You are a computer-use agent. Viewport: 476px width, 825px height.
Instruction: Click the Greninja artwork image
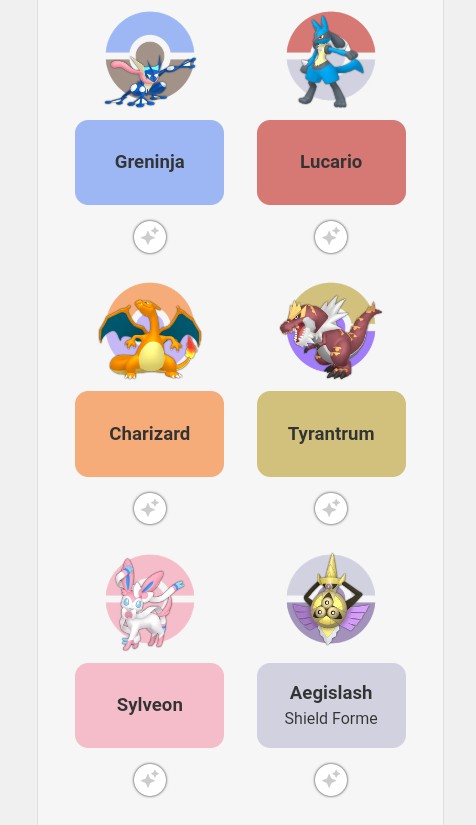(x=150, y=59)
